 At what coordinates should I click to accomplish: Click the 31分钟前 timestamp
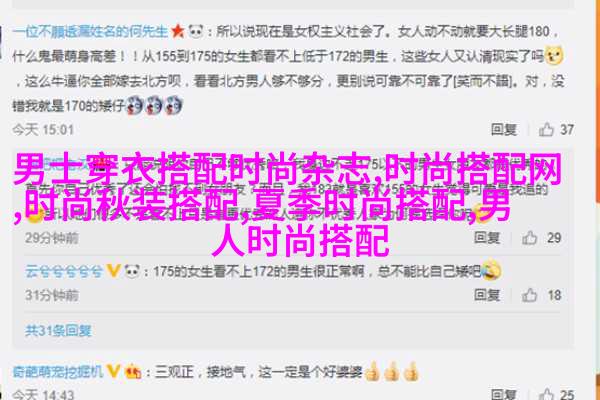[x=52, y=295]
